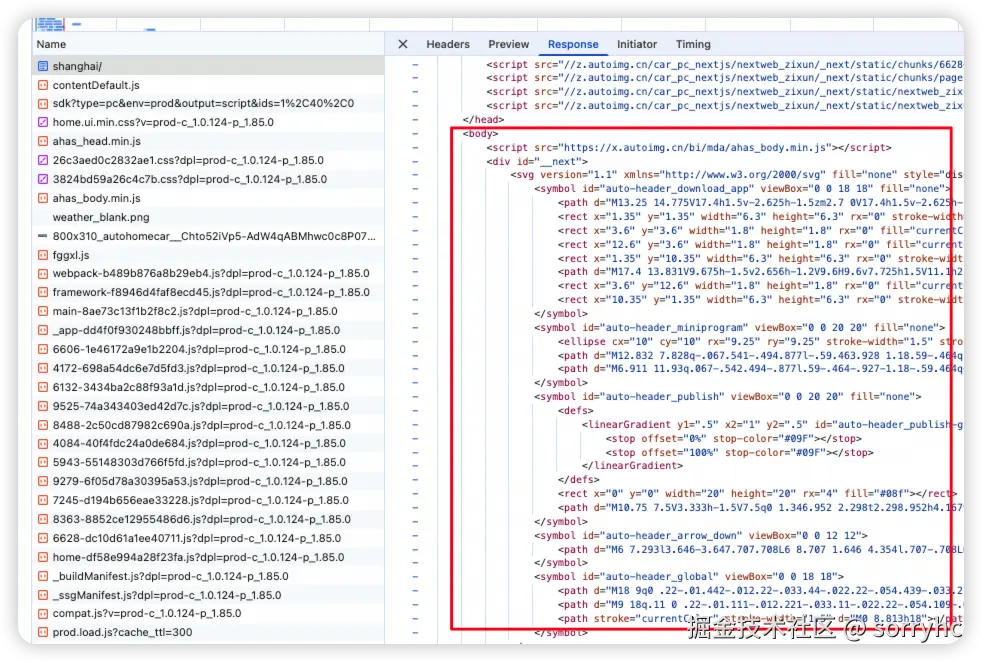Switch to the Headers tab
982x662 pixels.
(x=448, y=44)
